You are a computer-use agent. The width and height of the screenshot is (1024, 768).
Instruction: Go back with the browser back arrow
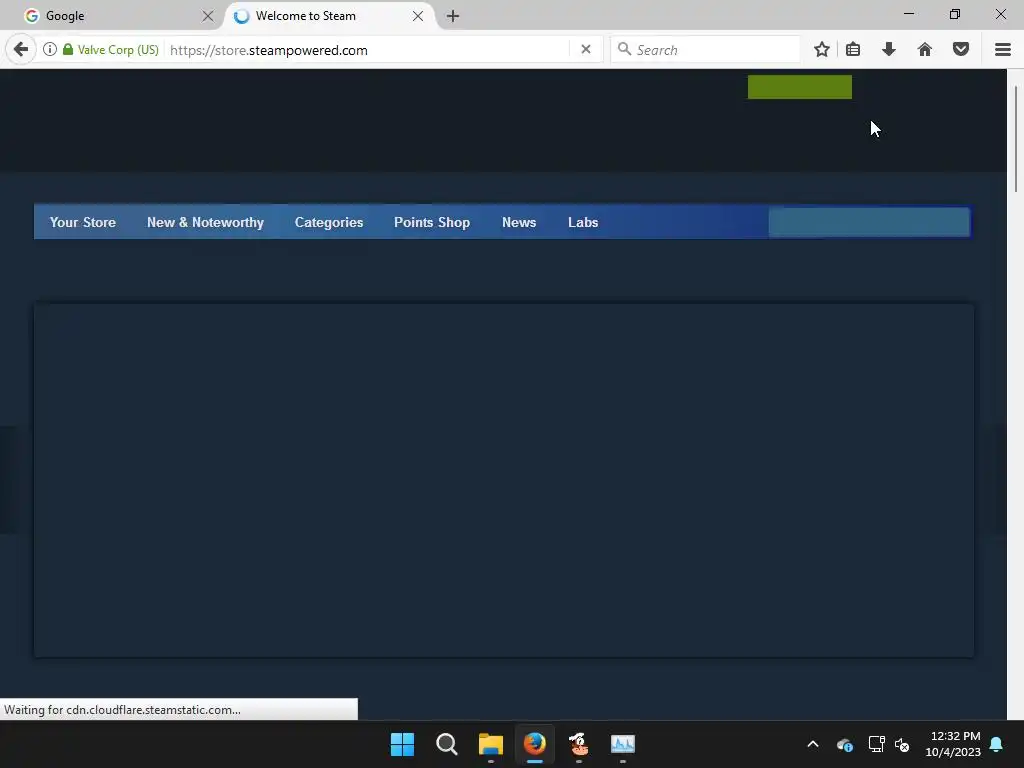click(21, 50)
